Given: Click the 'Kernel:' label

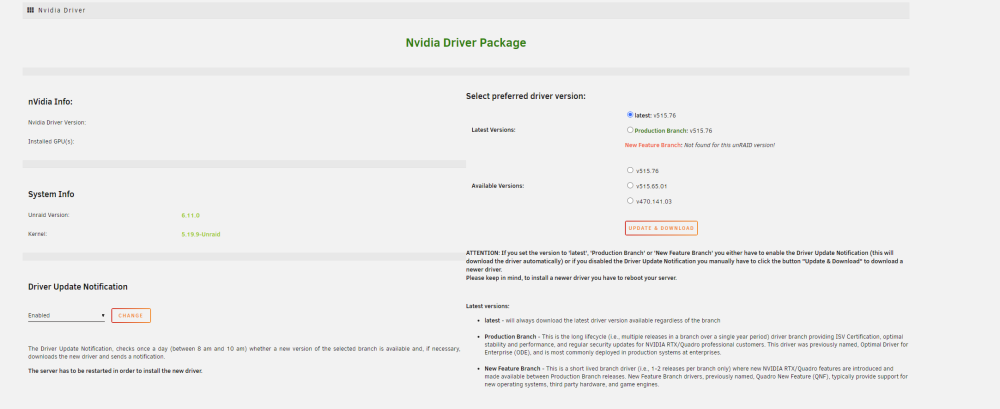Looking at the screenshot, I should click(x=38, y=234).
